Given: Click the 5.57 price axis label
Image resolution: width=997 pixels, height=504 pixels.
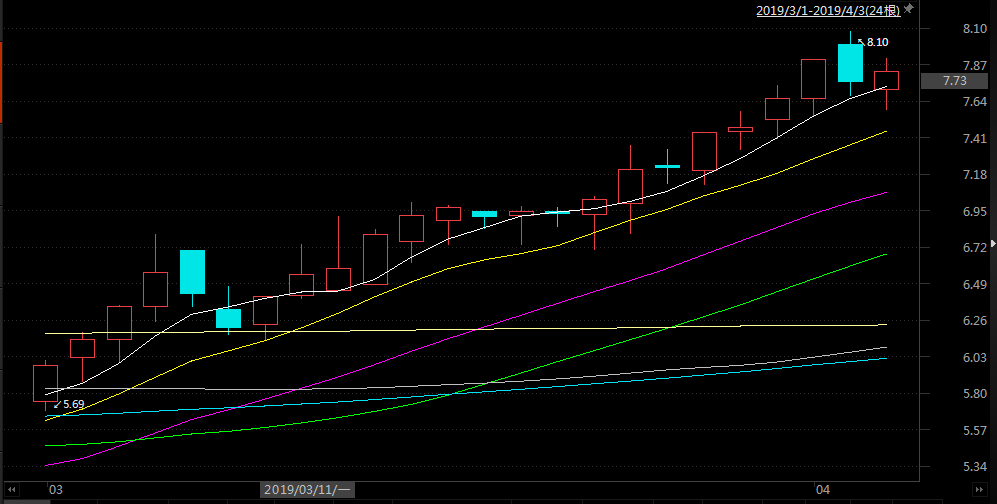Looking at the screenshot, I should tap(975, 431).
